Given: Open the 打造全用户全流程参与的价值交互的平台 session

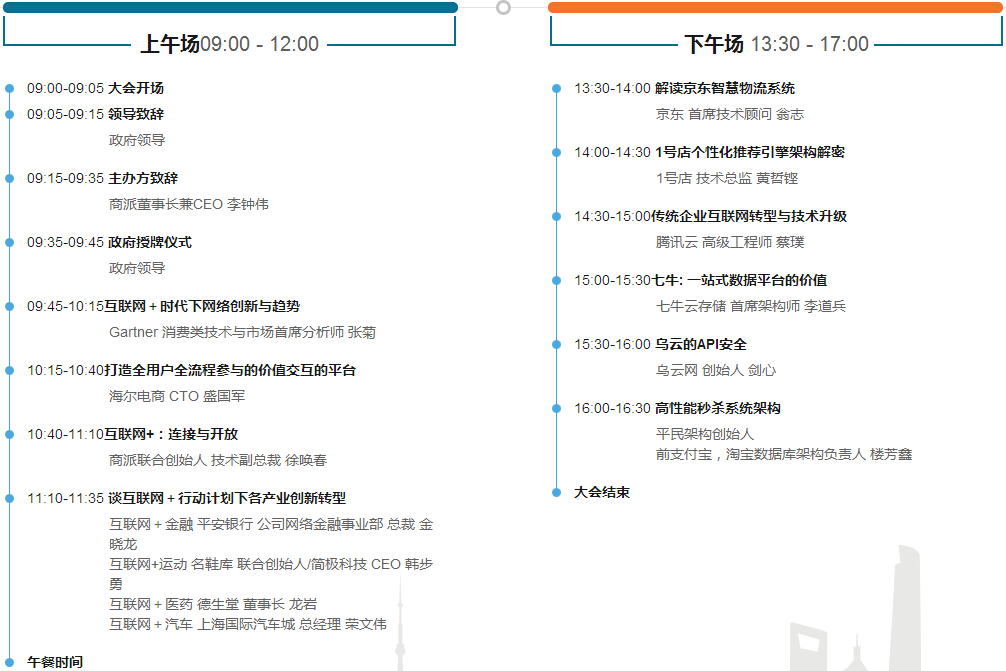Looking at the screenshot, I should (230, 370).
